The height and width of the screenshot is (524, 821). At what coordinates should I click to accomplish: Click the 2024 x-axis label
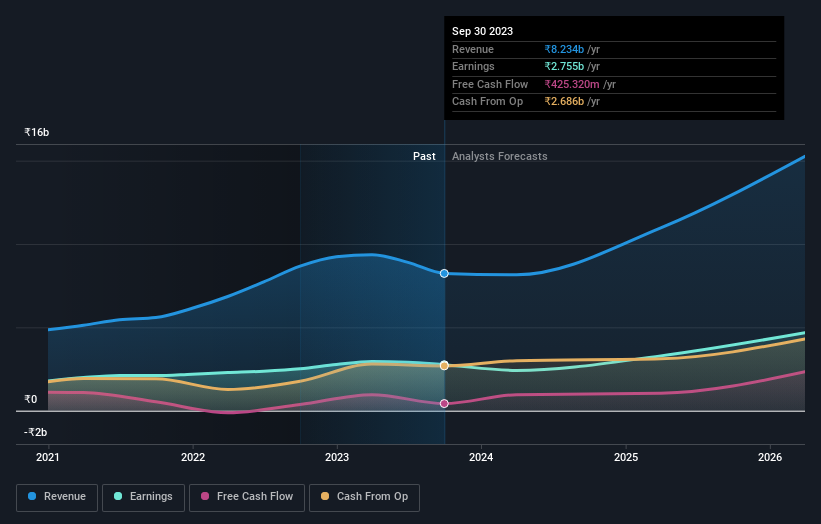click(x=481, y=457)
